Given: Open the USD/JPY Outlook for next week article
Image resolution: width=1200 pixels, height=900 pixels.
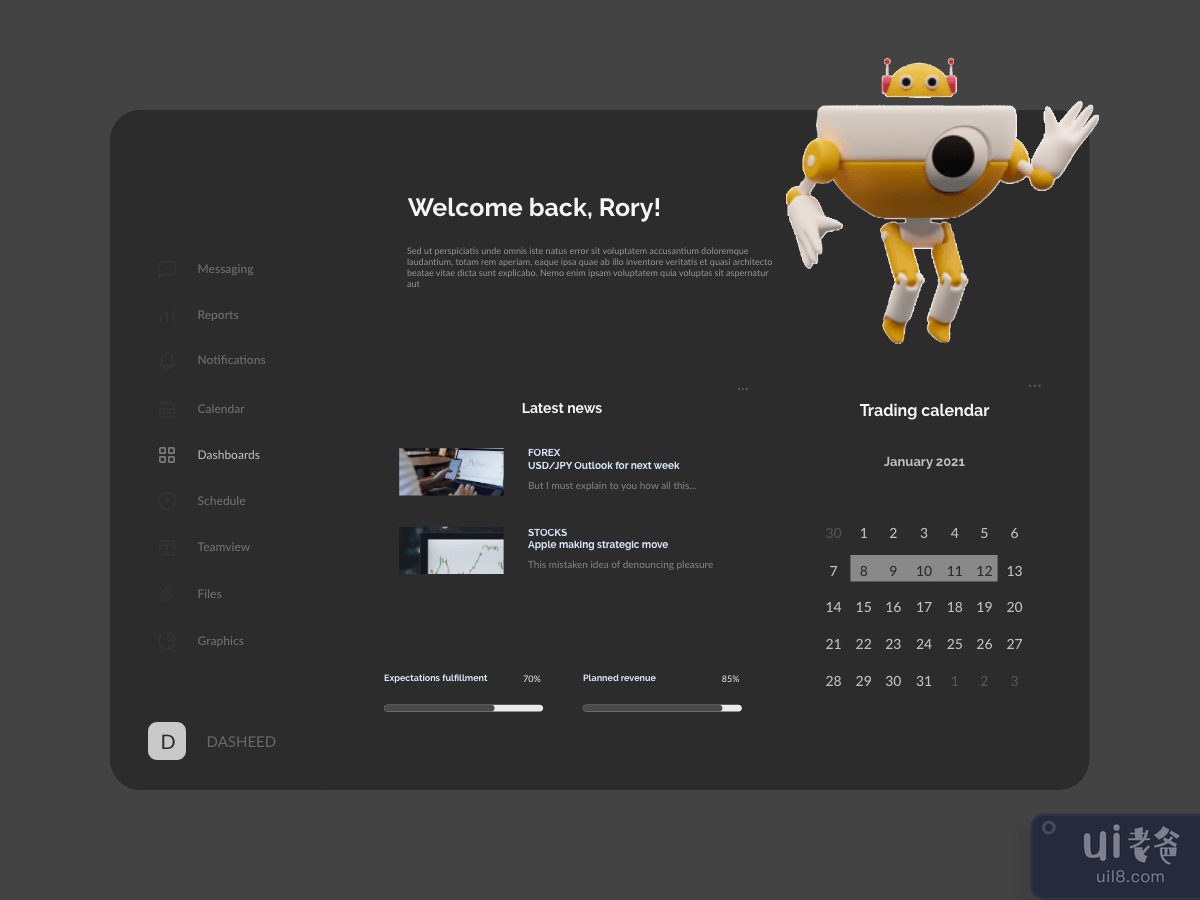Looking at the screenshot, I should [603, 466].
